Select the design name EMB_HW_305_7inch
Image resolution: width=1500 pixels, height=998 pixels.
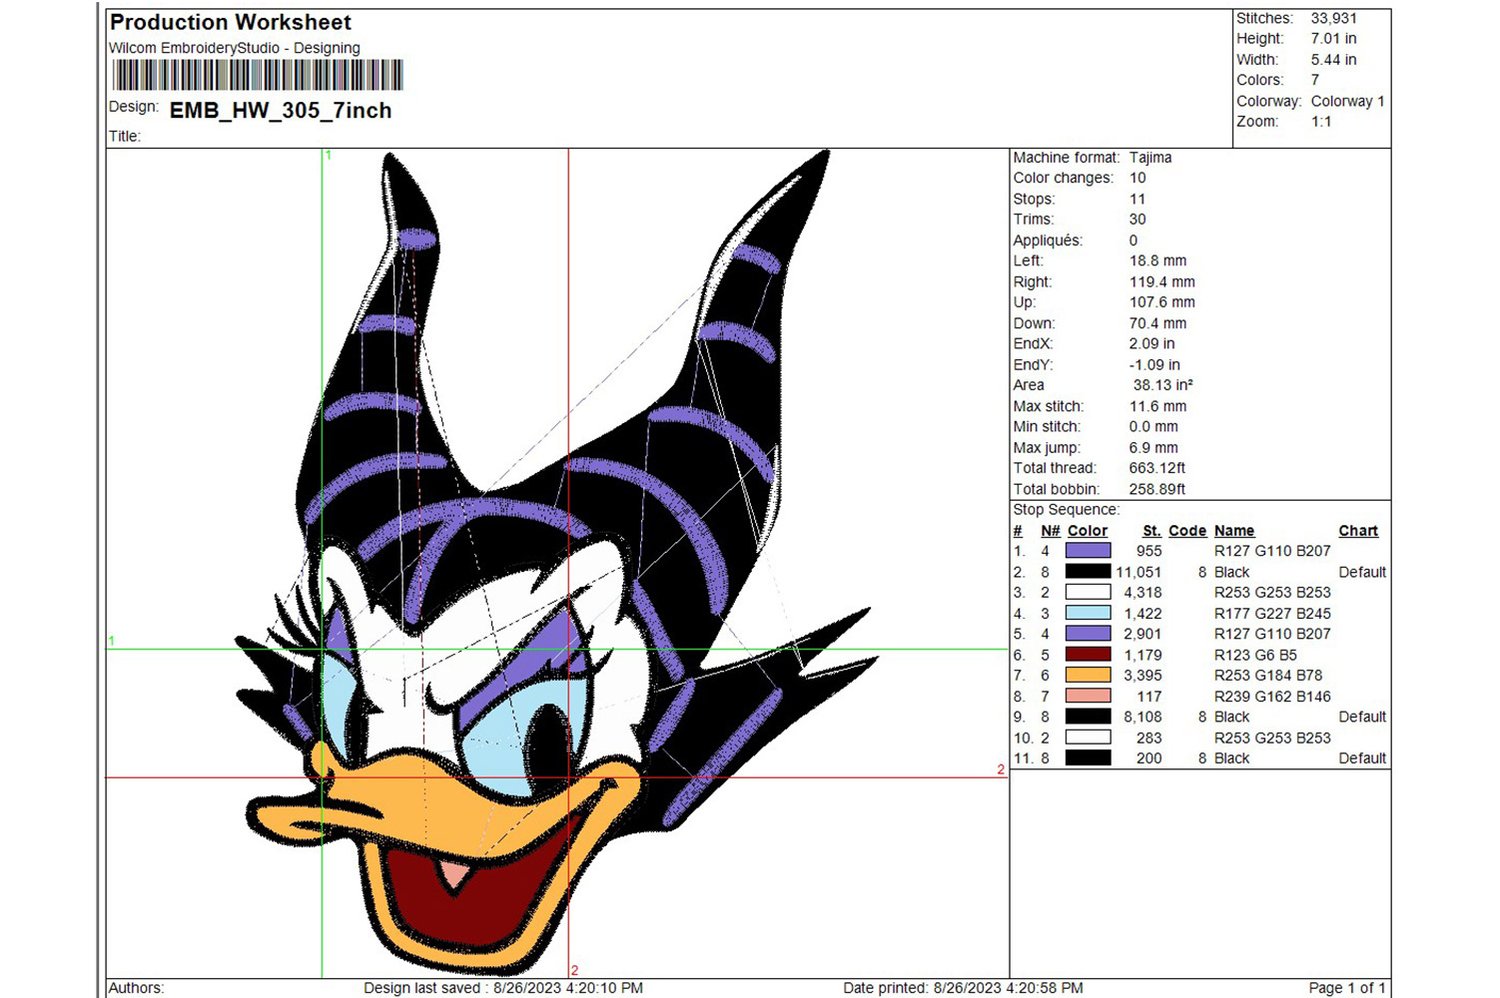tap(281, 111)
